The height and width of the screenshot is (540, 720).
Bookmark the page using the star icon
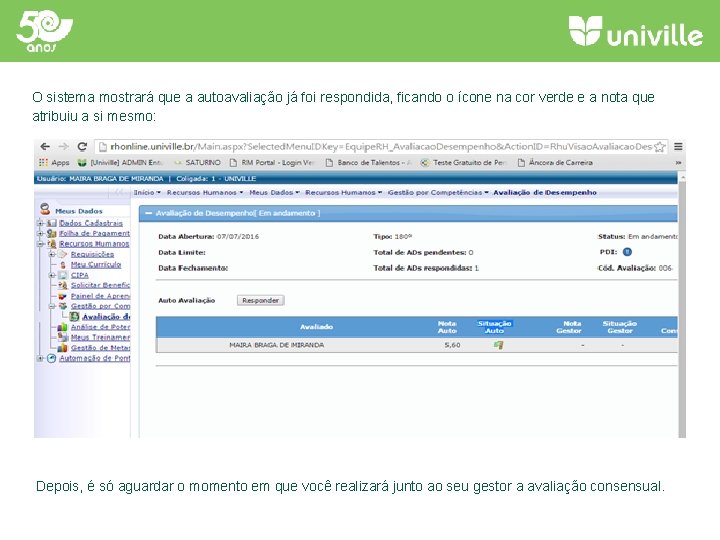click(659, 147)
